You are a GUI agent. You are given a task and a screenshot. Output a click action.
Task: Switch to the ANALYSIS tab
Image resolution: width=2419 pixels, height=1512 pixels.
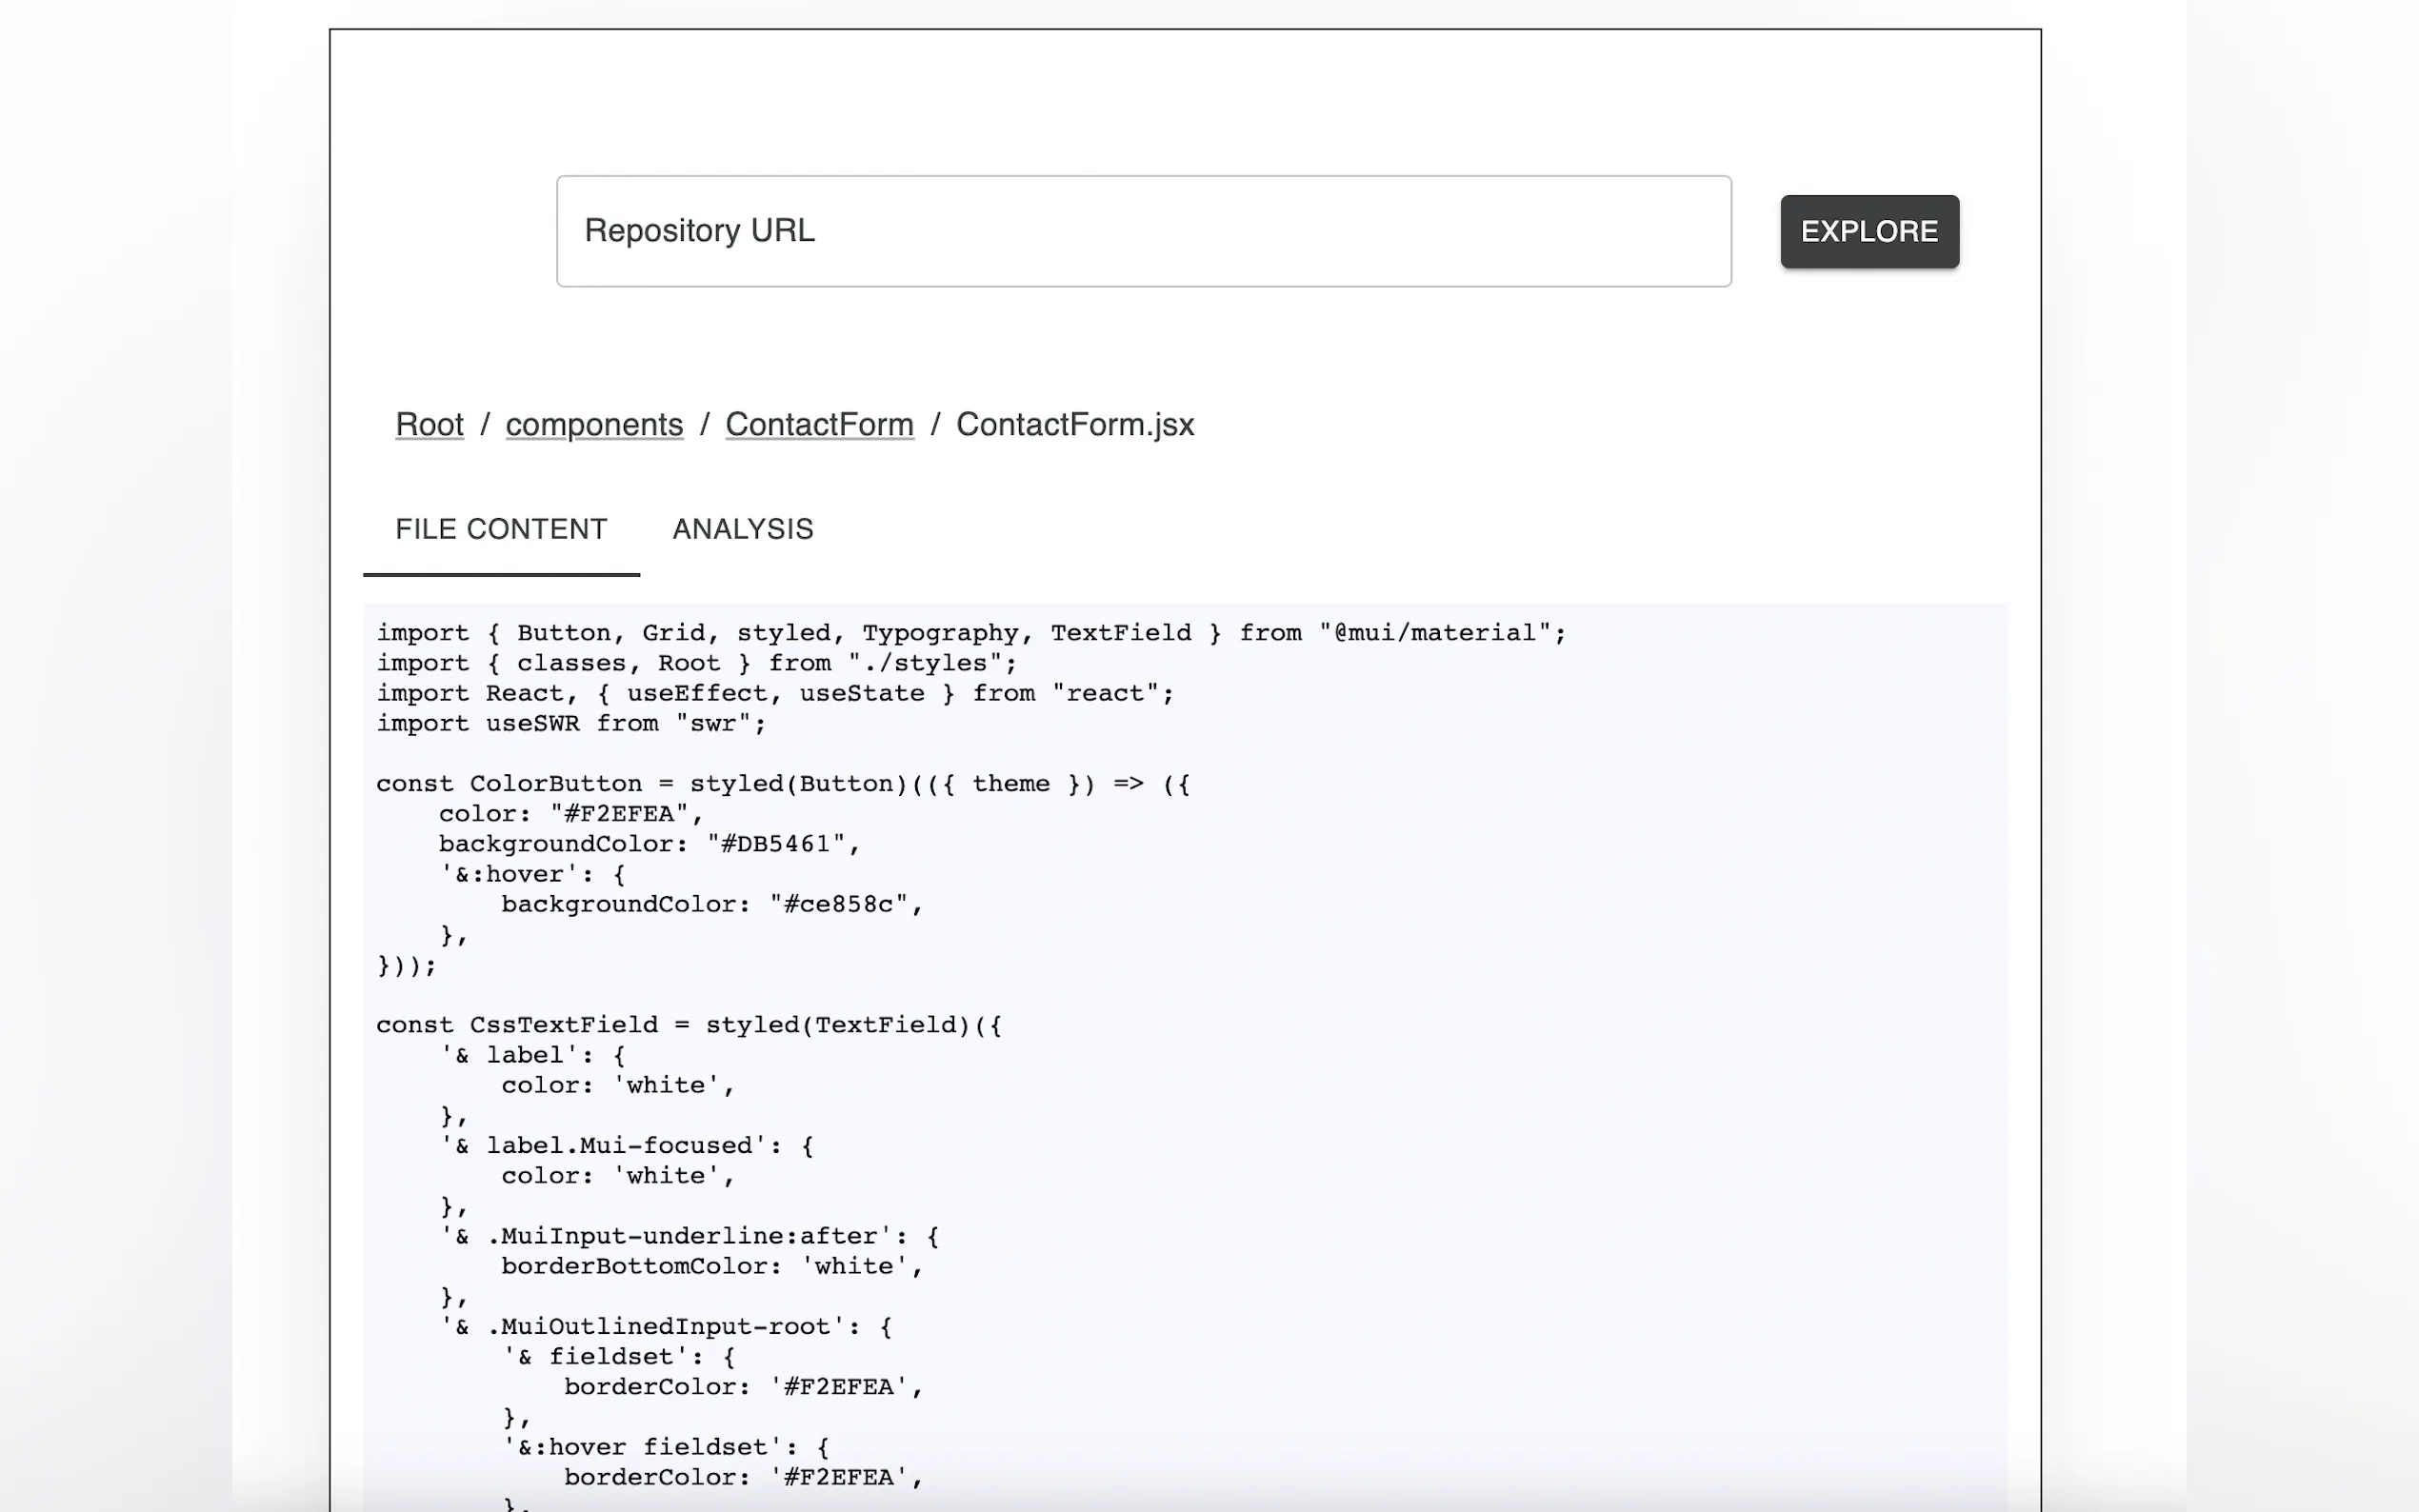[742, 529]
